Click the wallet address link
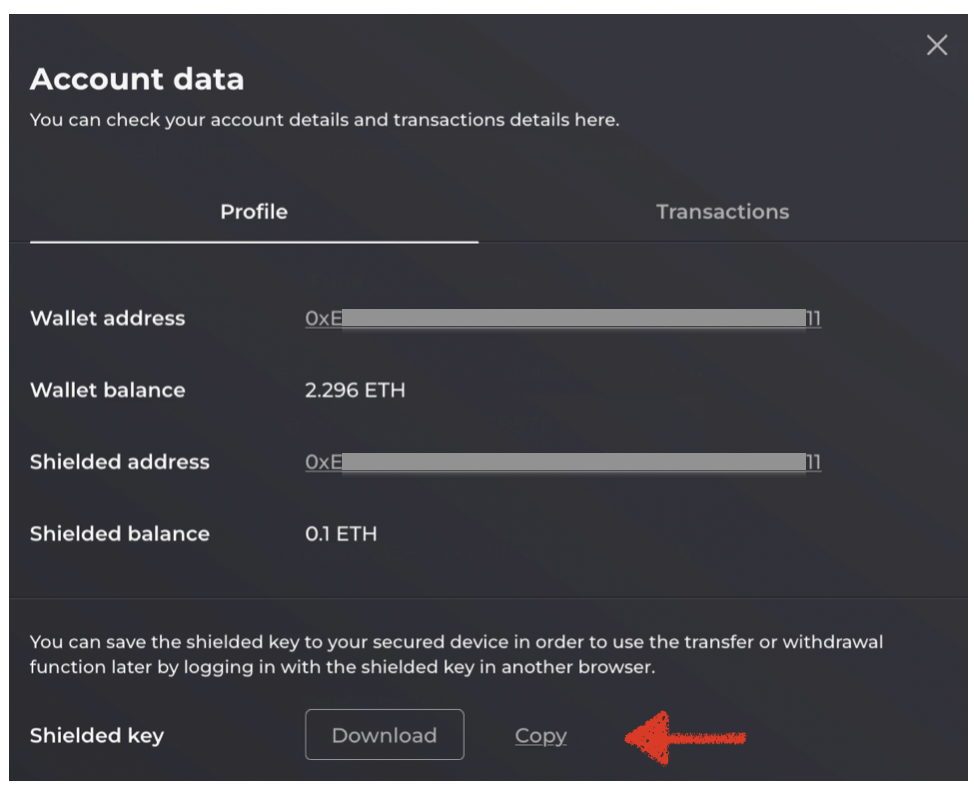Viewport: 974px width, 794px height. tap(562, 318)
